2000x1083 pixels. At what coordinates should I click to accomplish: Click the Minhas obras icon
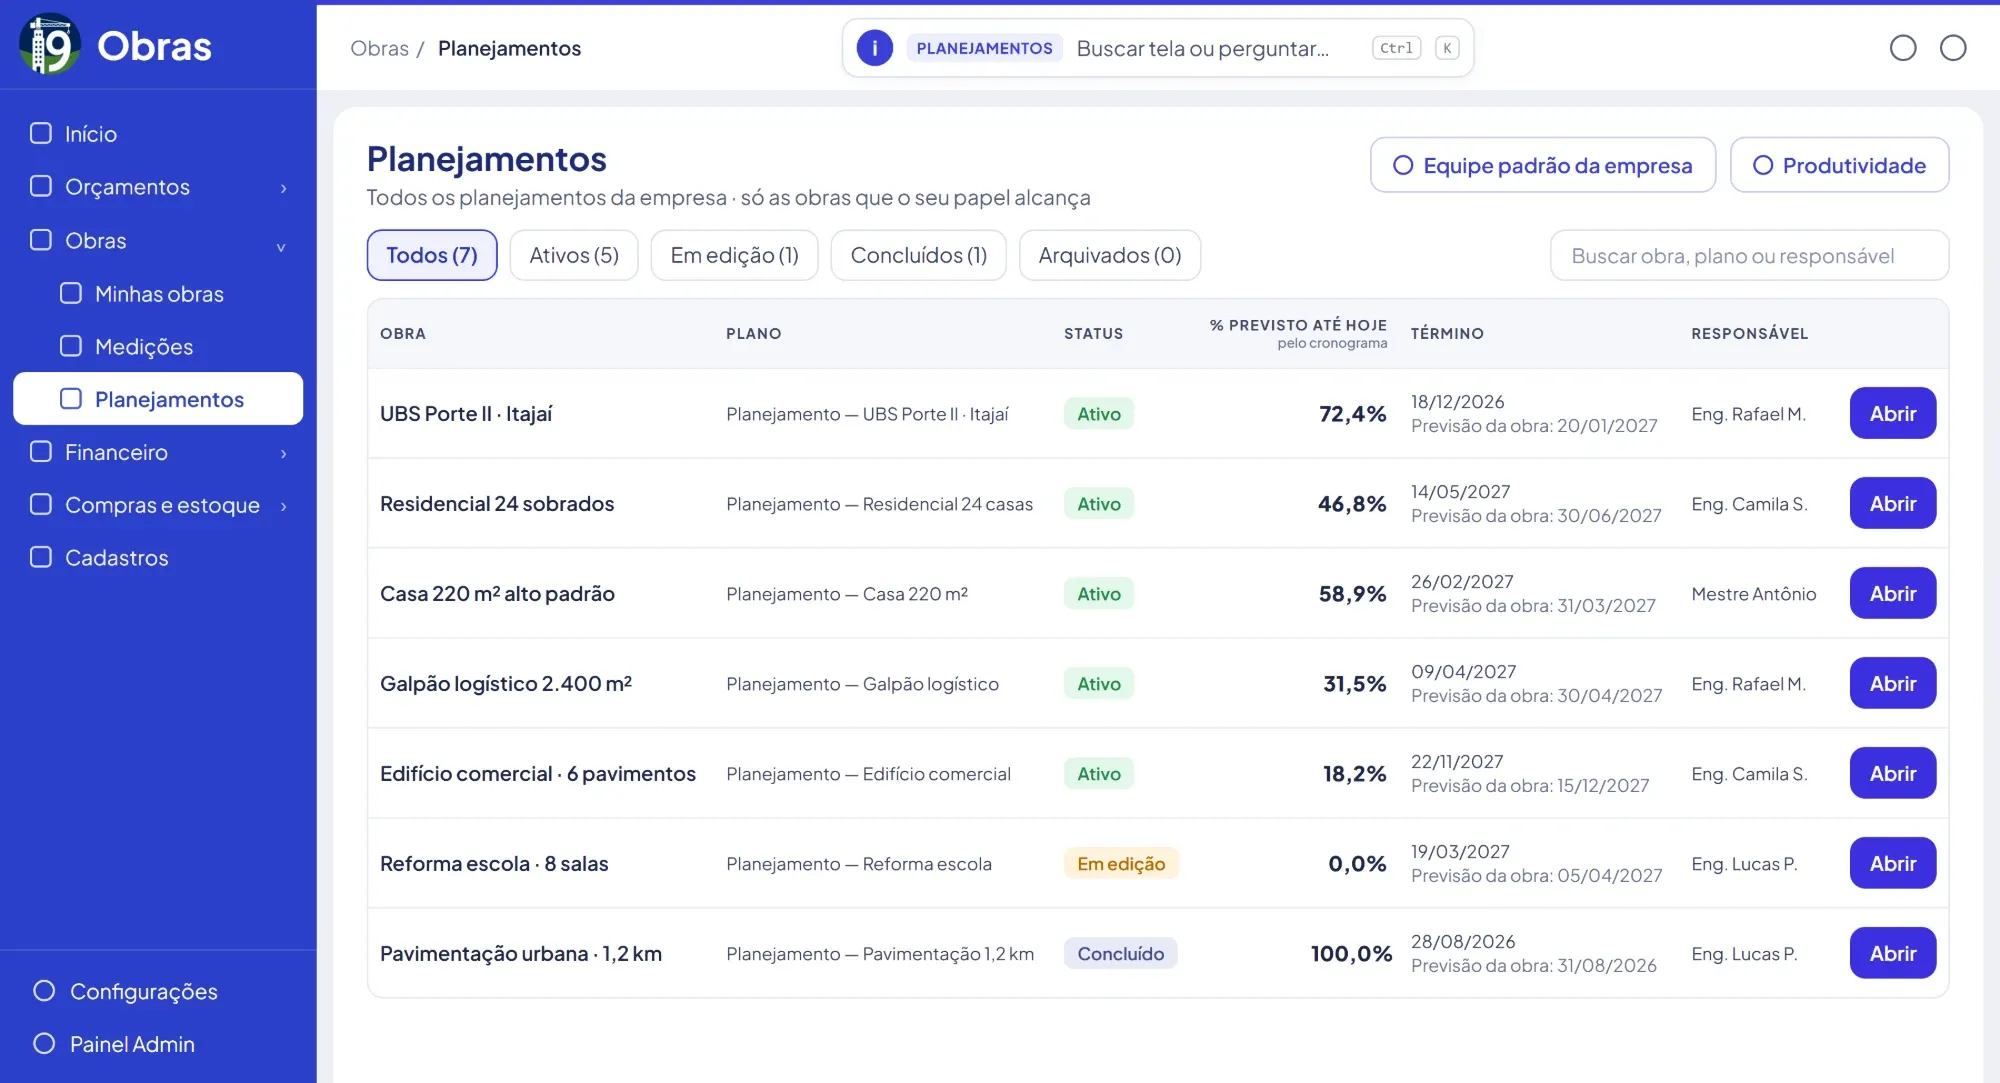[x=71, y=293]
